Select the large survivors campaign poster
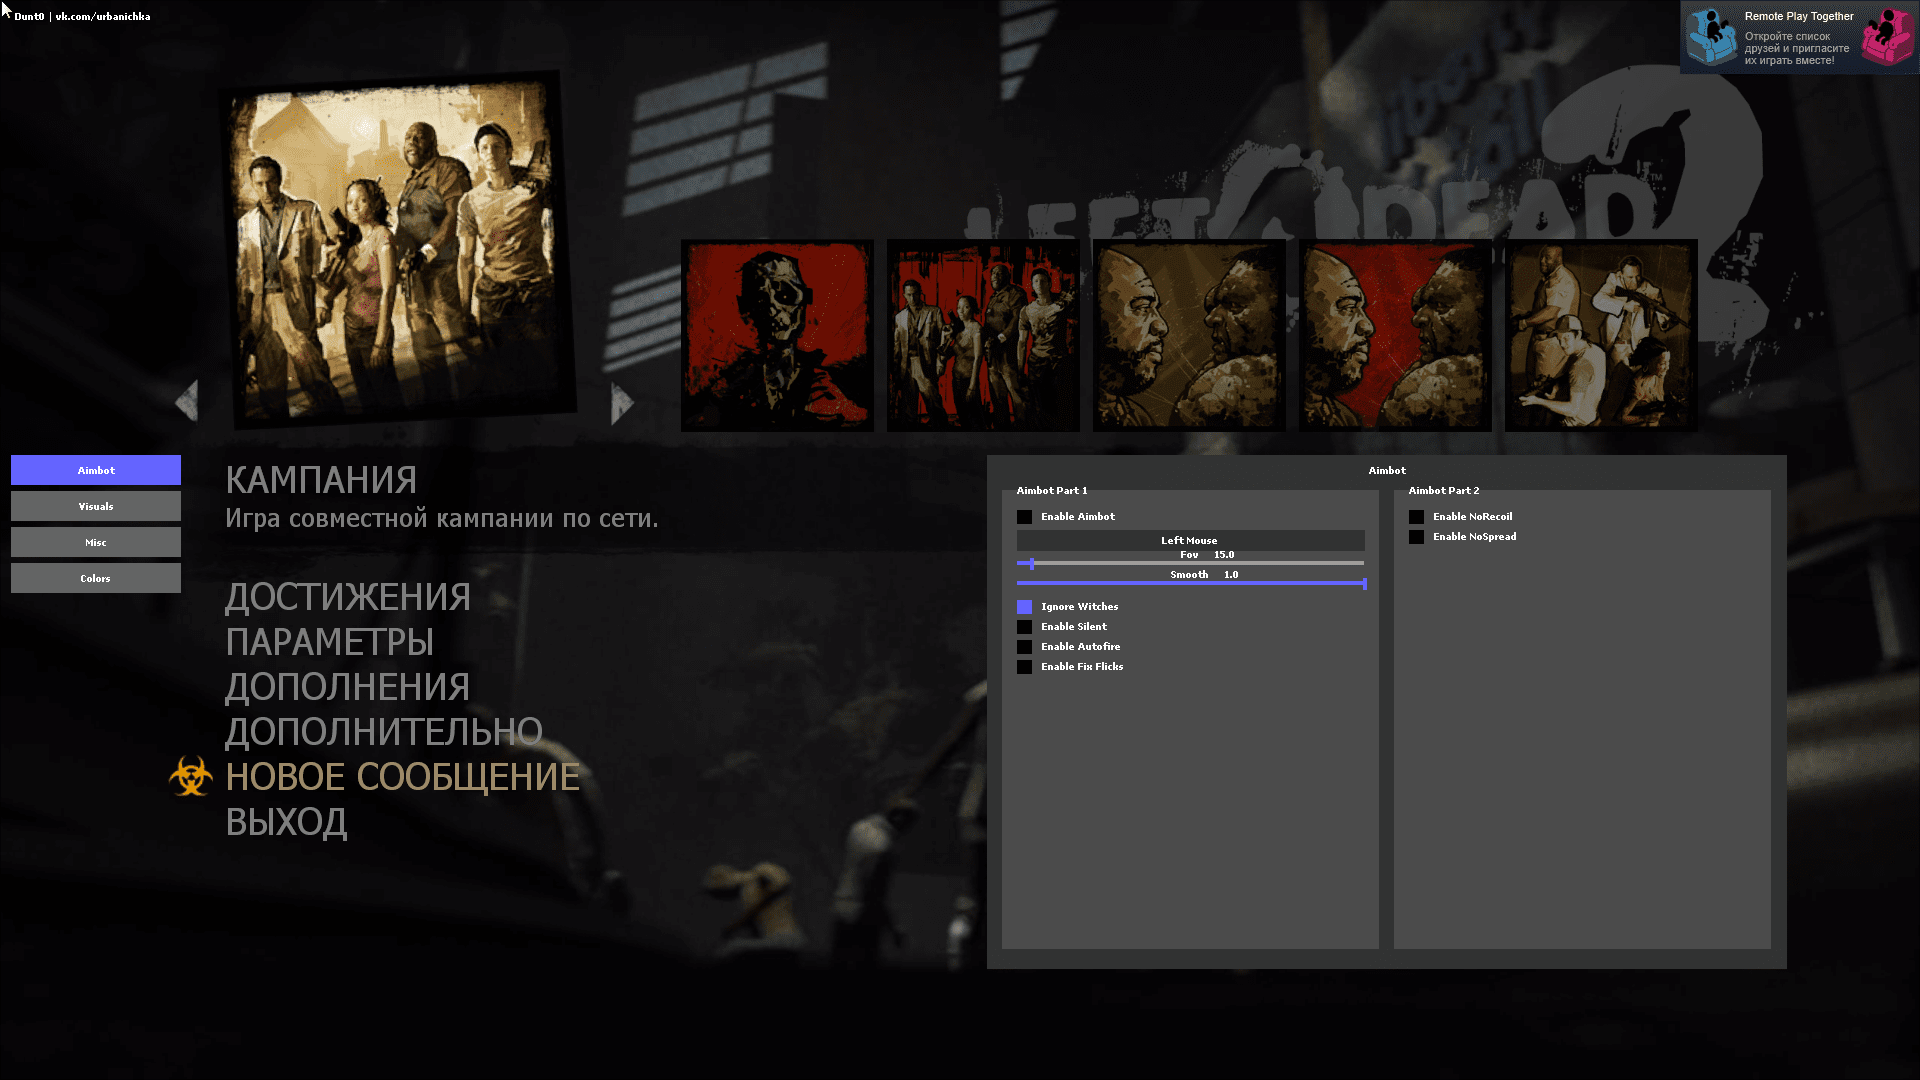 [397, 250]
